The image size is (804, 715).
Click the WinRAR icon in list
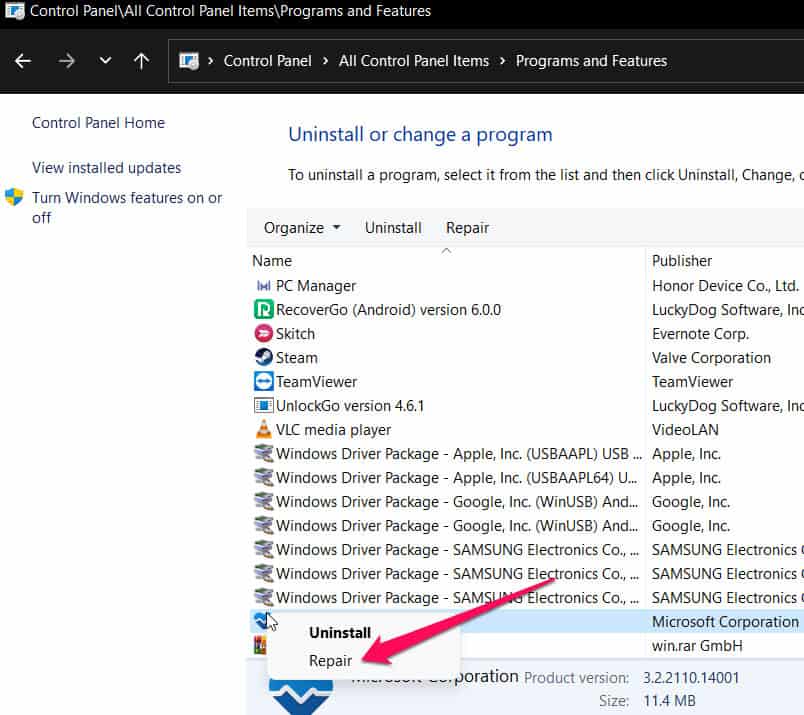pyautogui.click(x=260, y=646)
